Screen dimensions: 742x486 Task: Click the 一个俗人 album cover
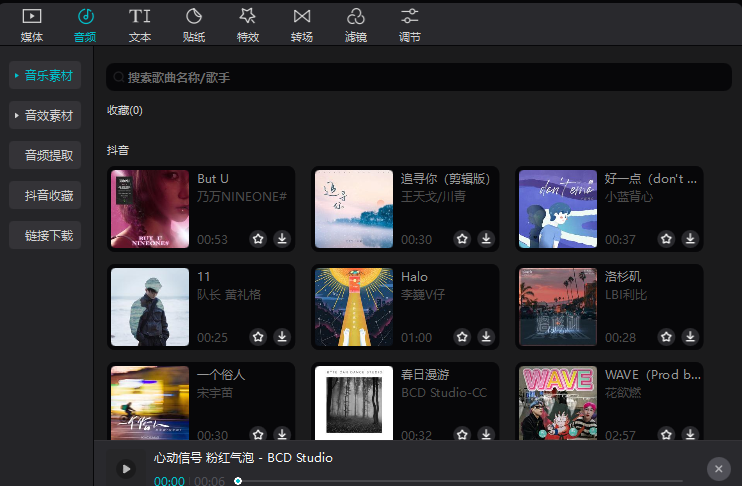click(x=150, y=403)
